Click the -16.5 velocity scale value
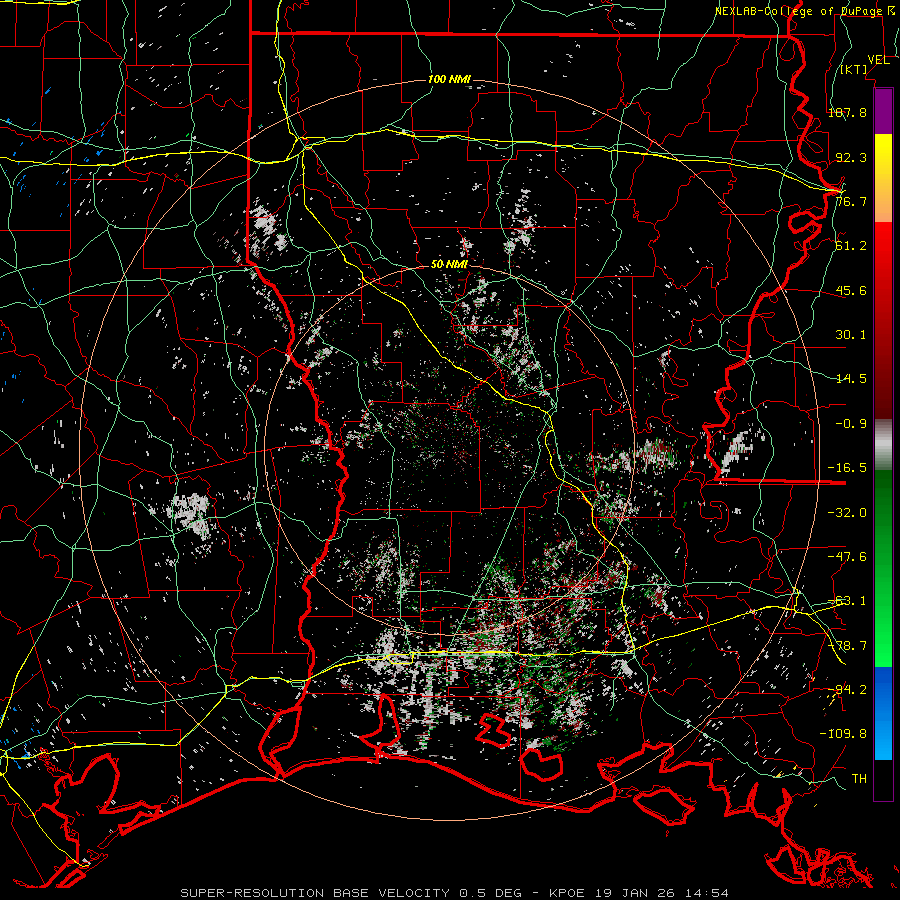 pyautogui.click(x=847, y=468)
